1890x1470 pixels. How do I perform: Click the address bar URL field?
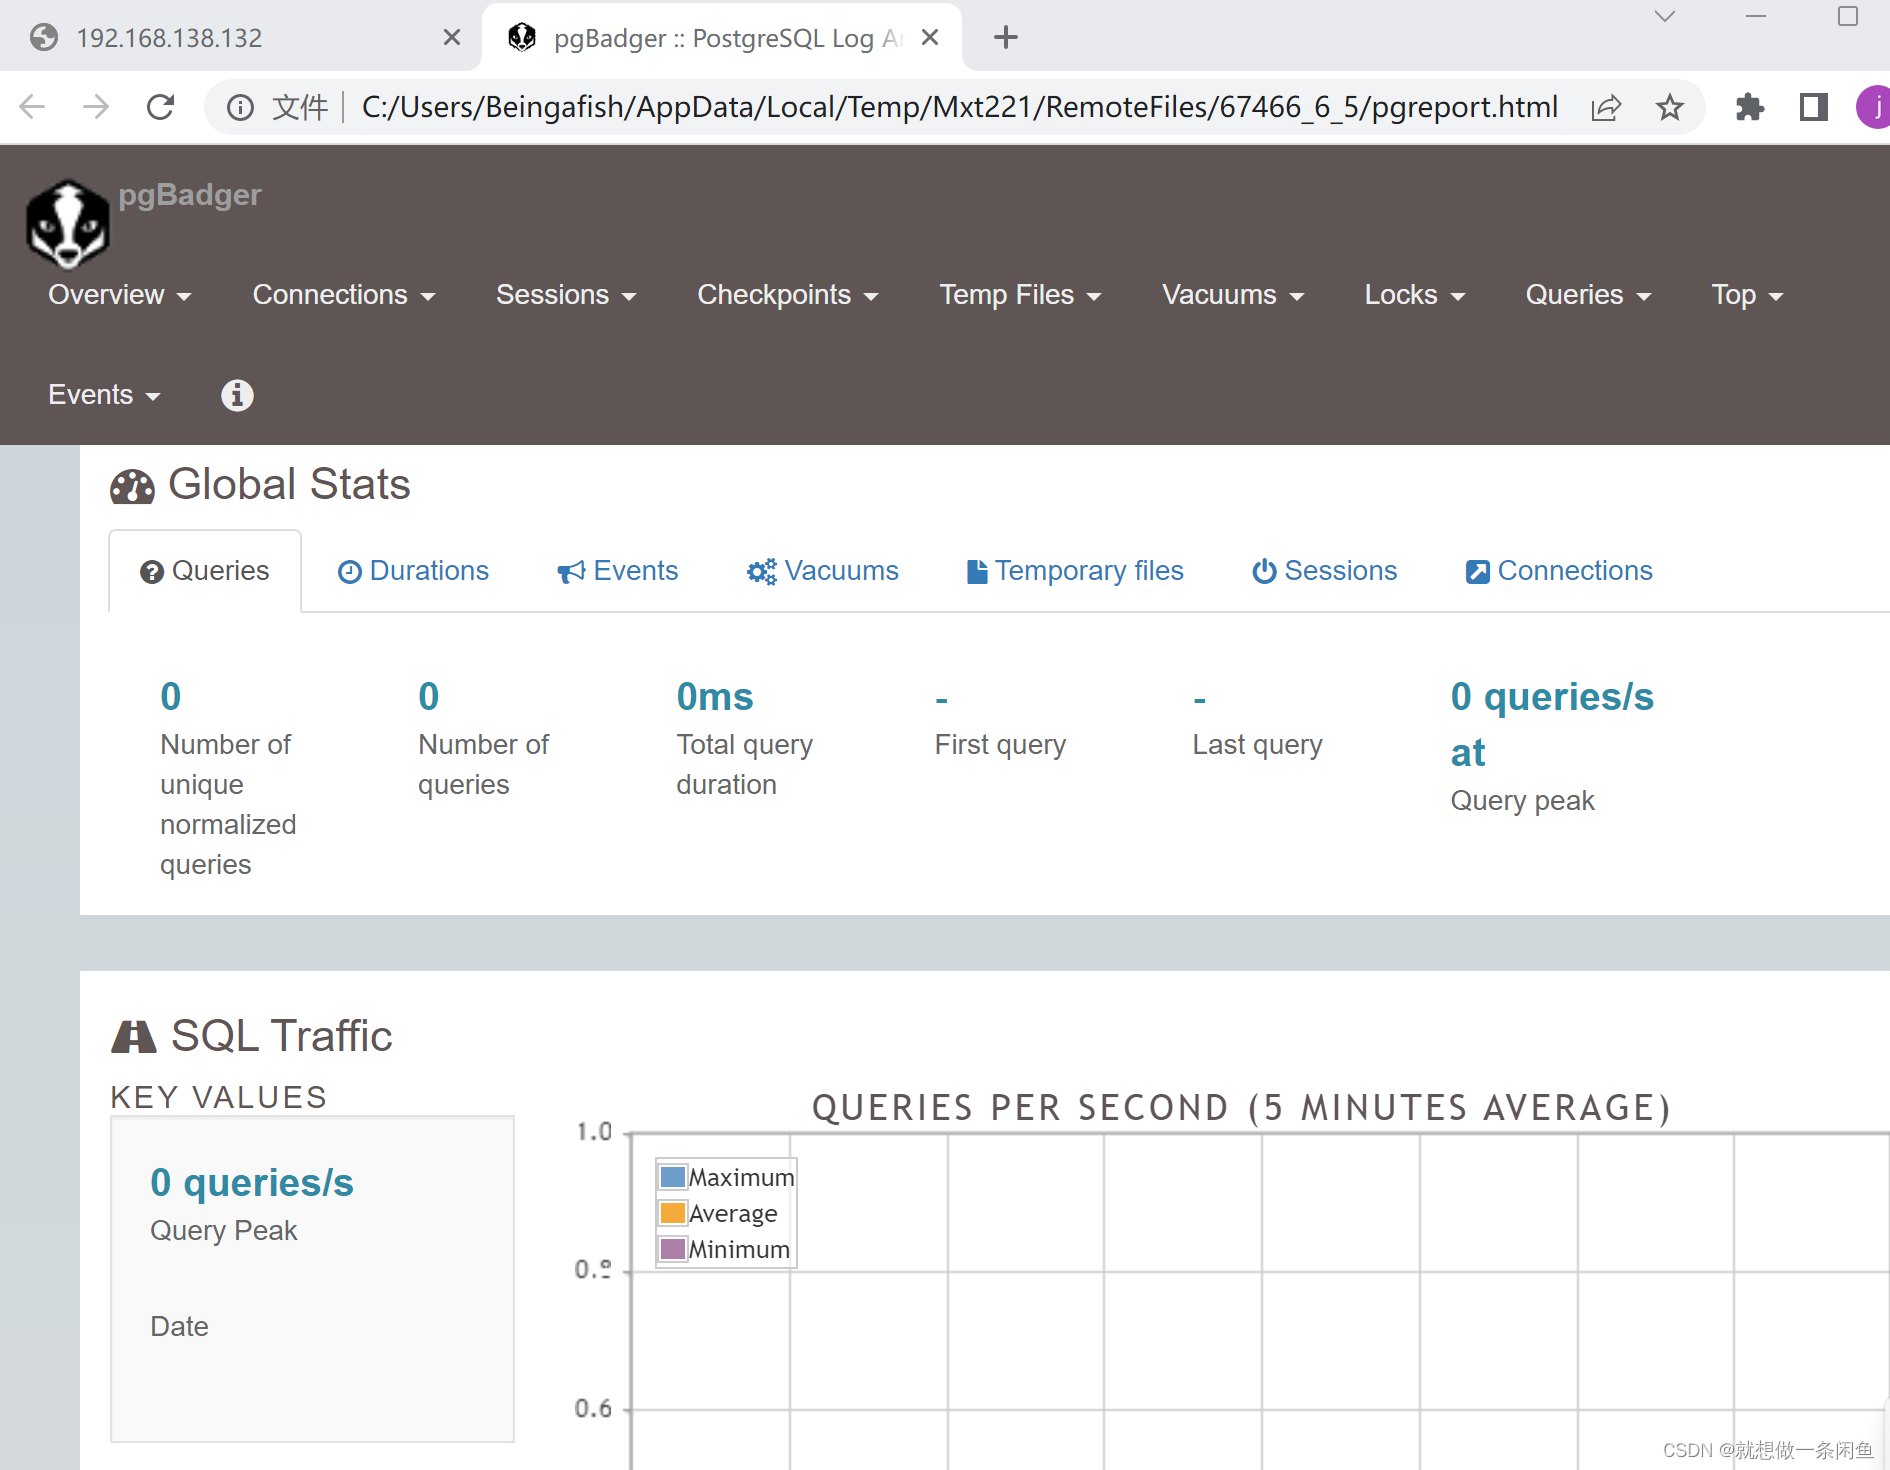960,107
